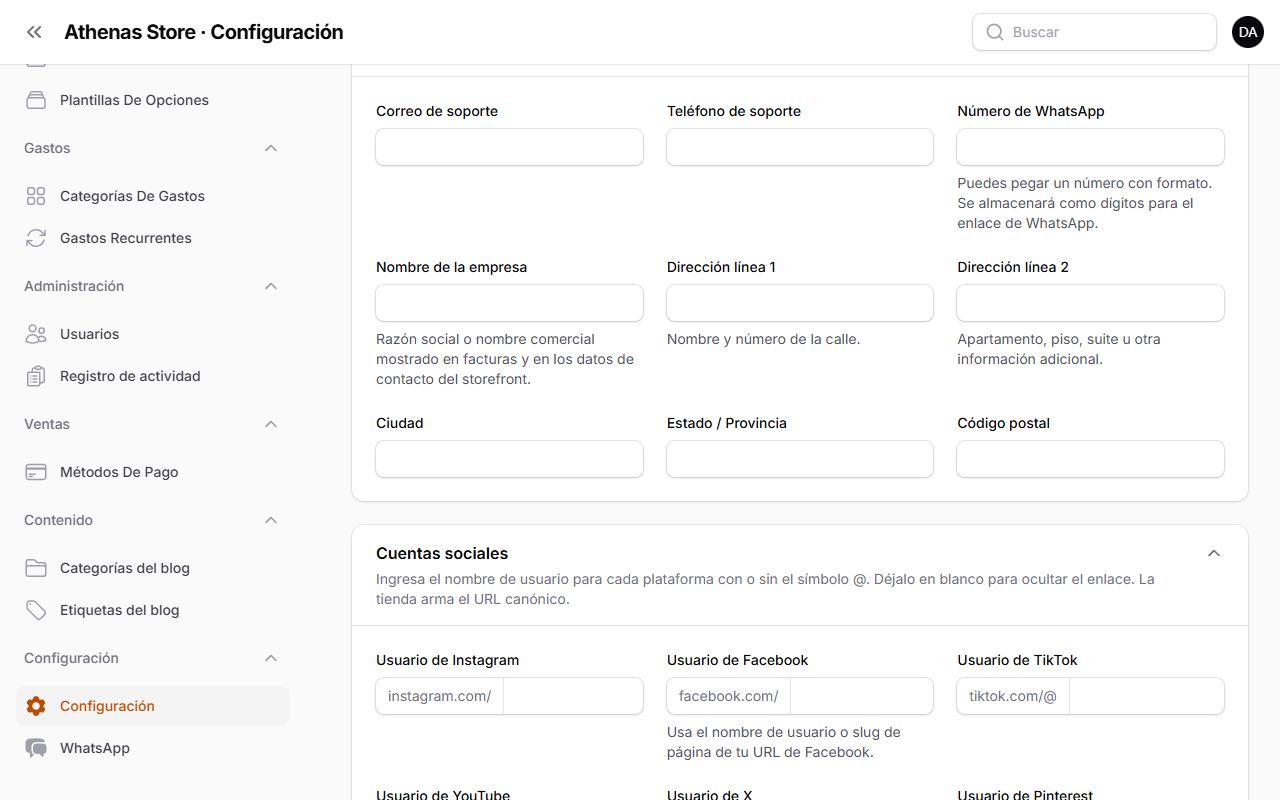Open Etiquetas del blog

pyautogui.click(x=152, y=610)
